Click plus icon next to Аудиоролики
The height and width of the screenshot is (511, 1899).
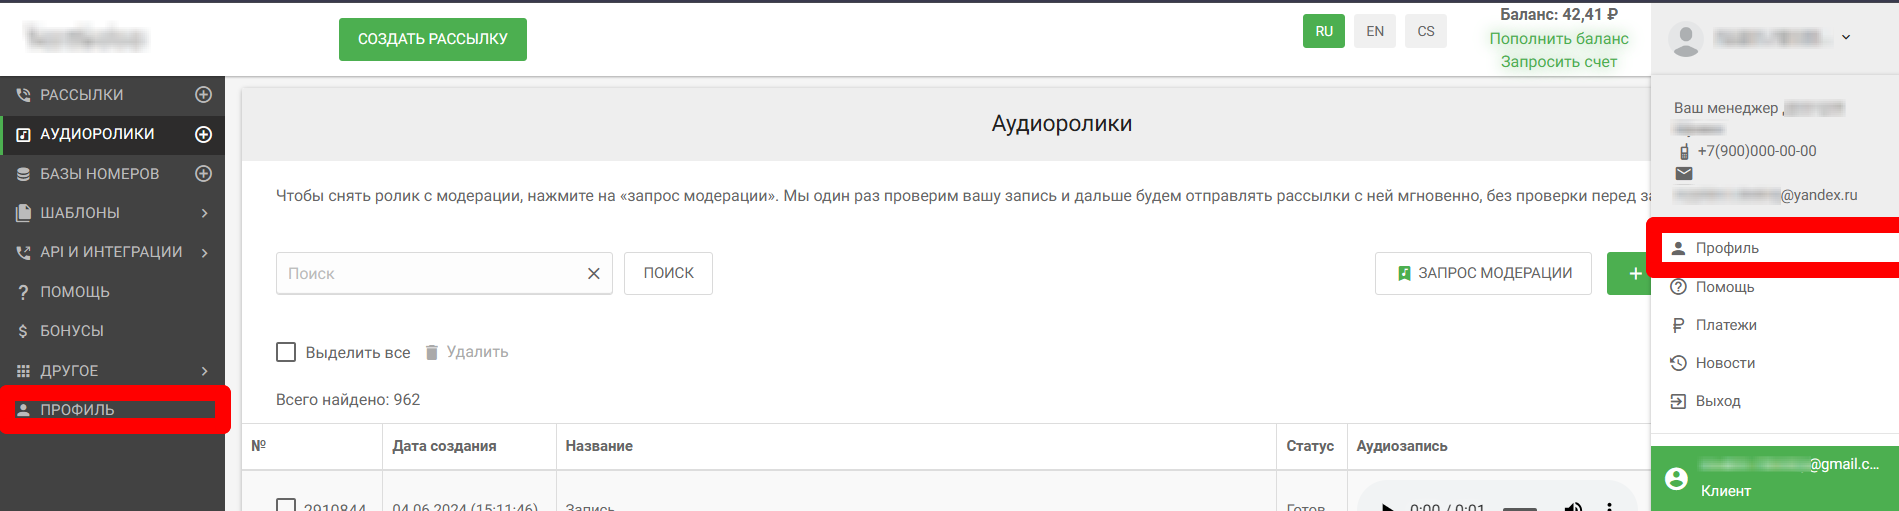point(203,134)
